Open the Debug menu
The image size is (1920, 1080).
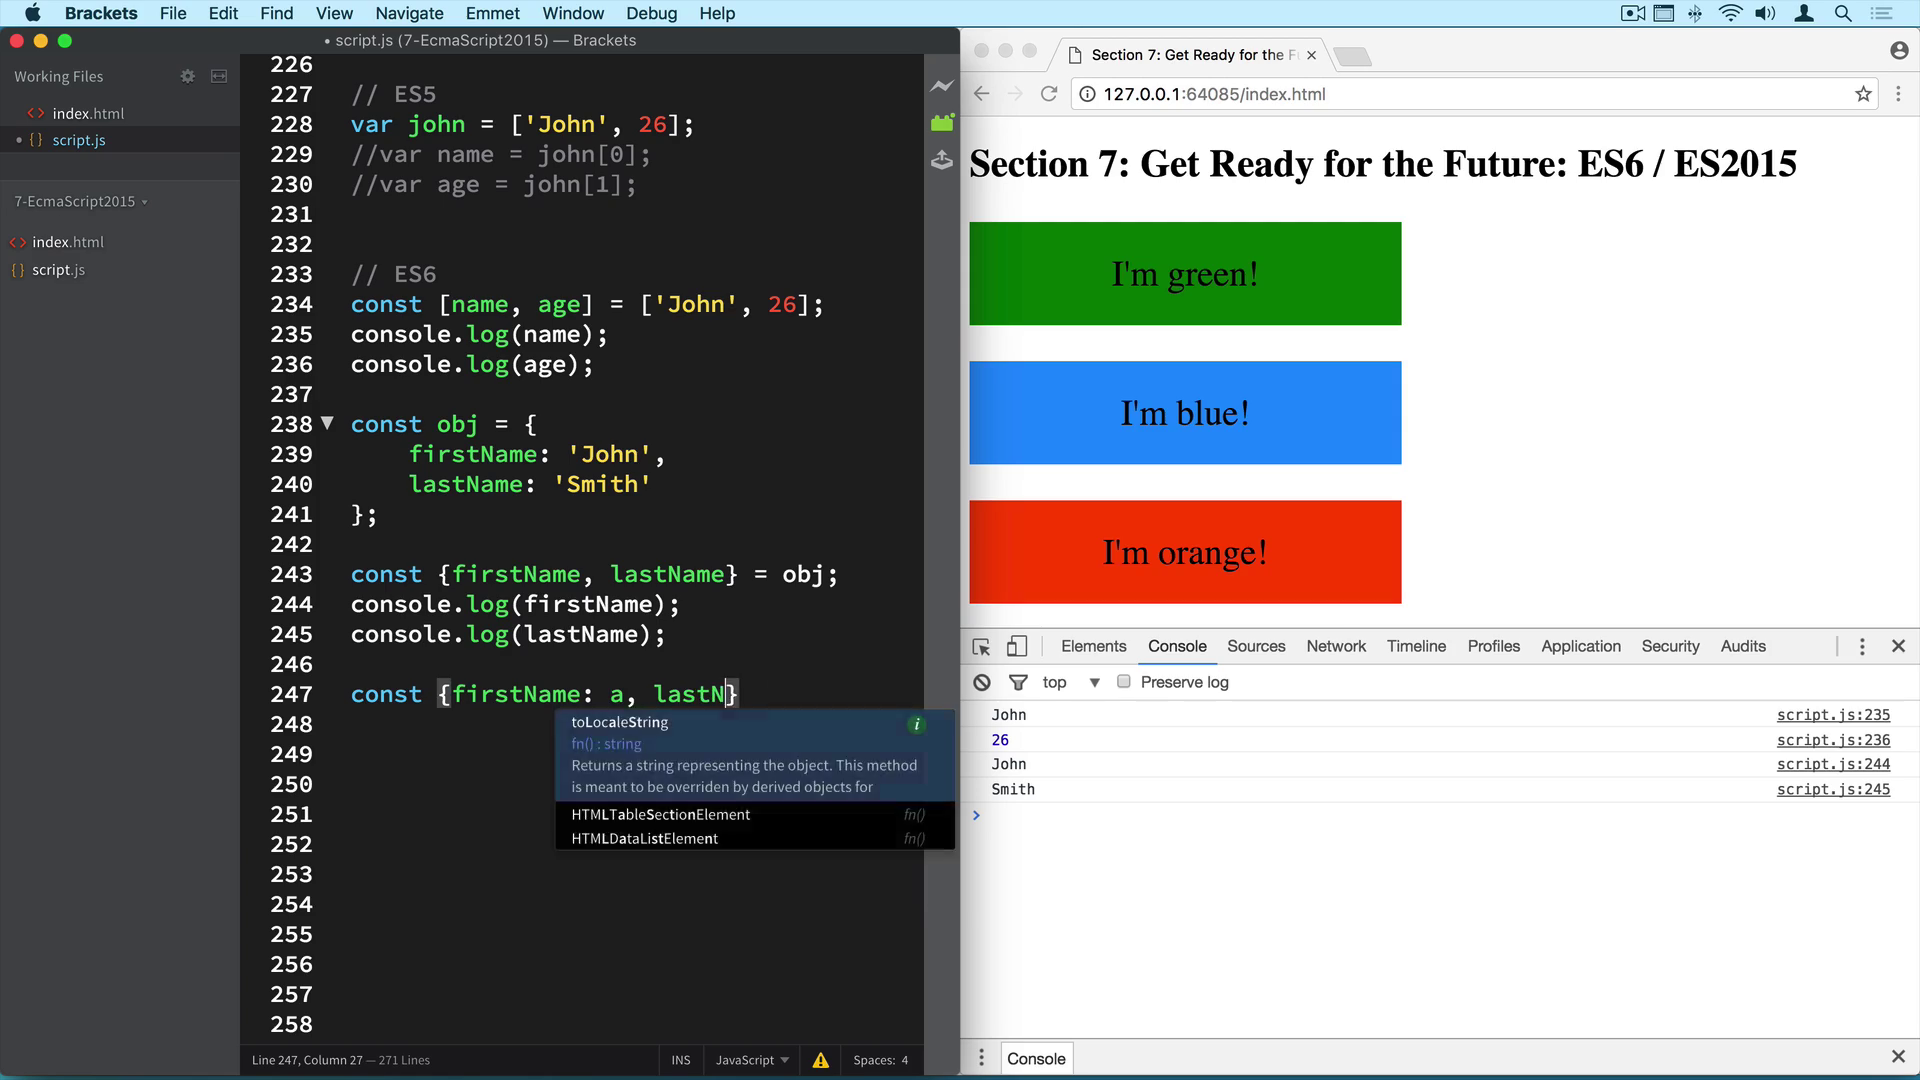tap(651, 13)
